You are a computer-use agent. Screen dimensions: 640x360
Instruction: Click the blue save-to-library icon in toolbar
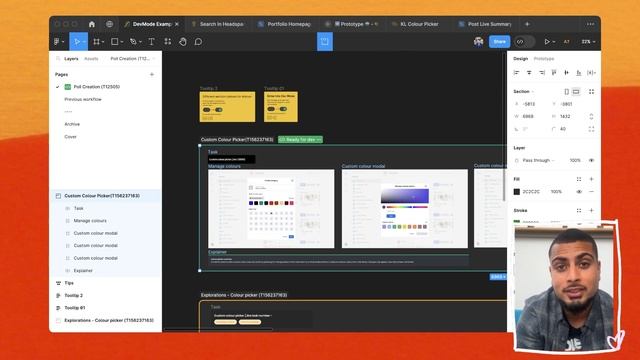coord(325,42)
